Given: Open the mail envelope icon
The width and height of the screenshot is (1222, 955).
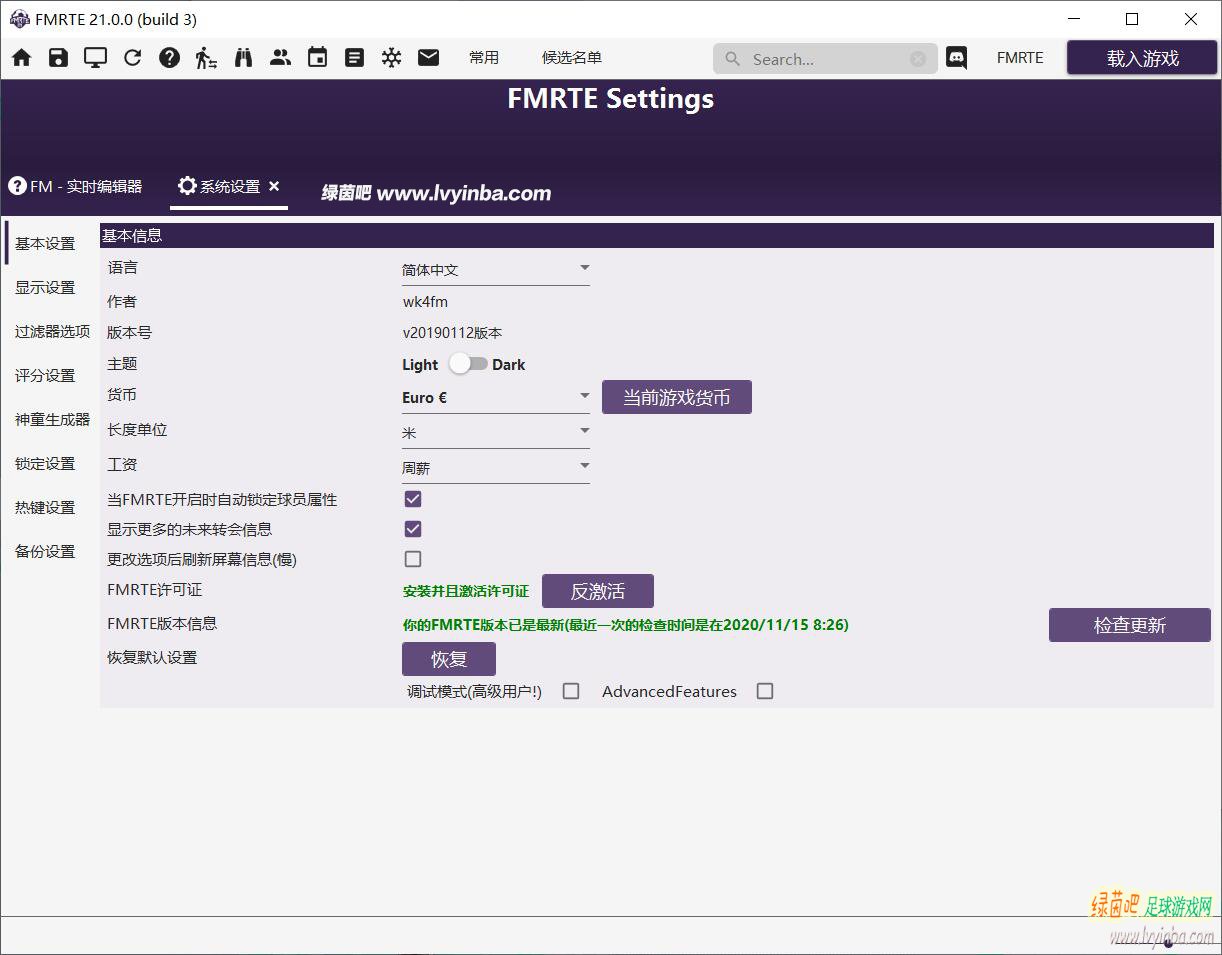Looking at the screenshot, I should (x=428, y=58).
